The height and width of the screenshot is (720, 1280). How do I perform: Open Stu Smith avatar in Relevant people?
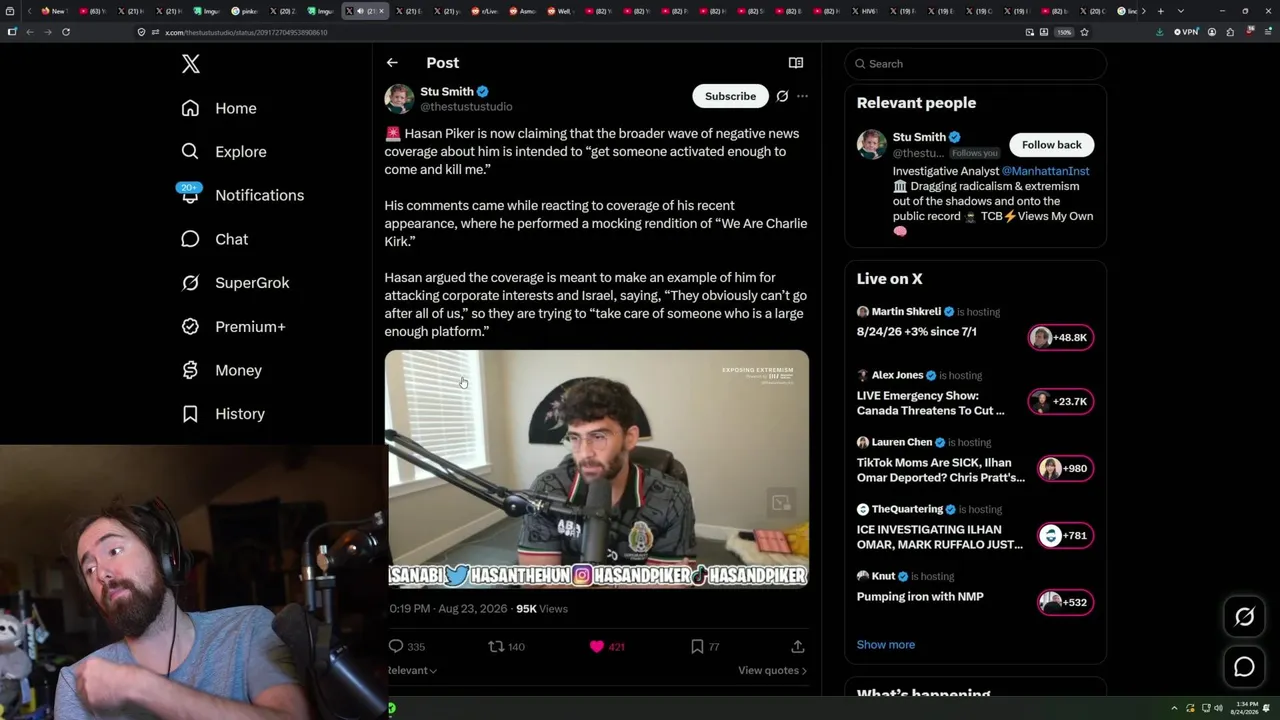[872, 144]
